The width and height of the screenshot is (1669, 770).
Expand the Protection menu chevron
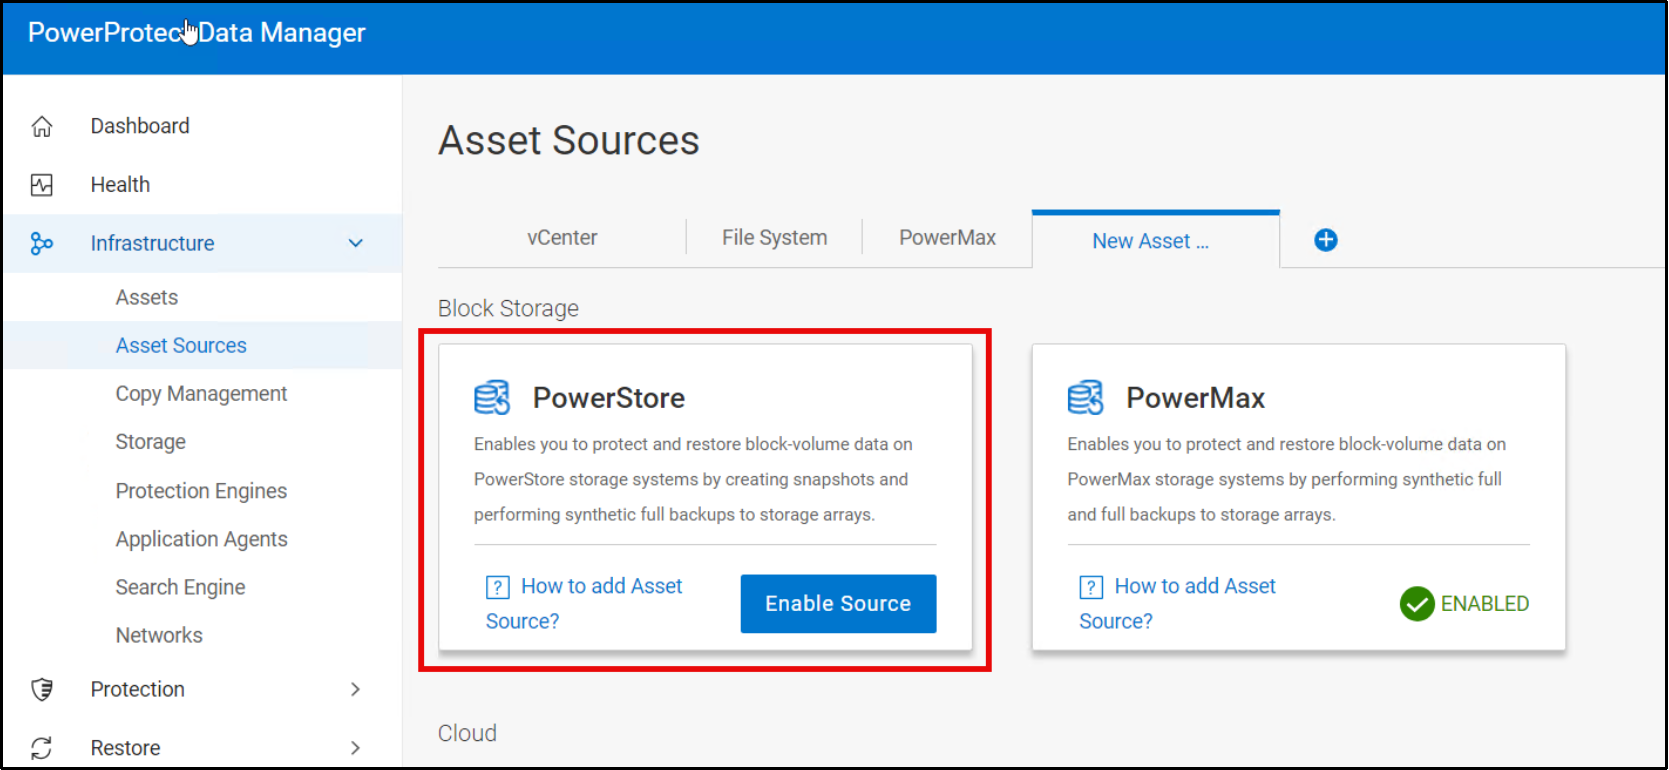coord(356,689)
